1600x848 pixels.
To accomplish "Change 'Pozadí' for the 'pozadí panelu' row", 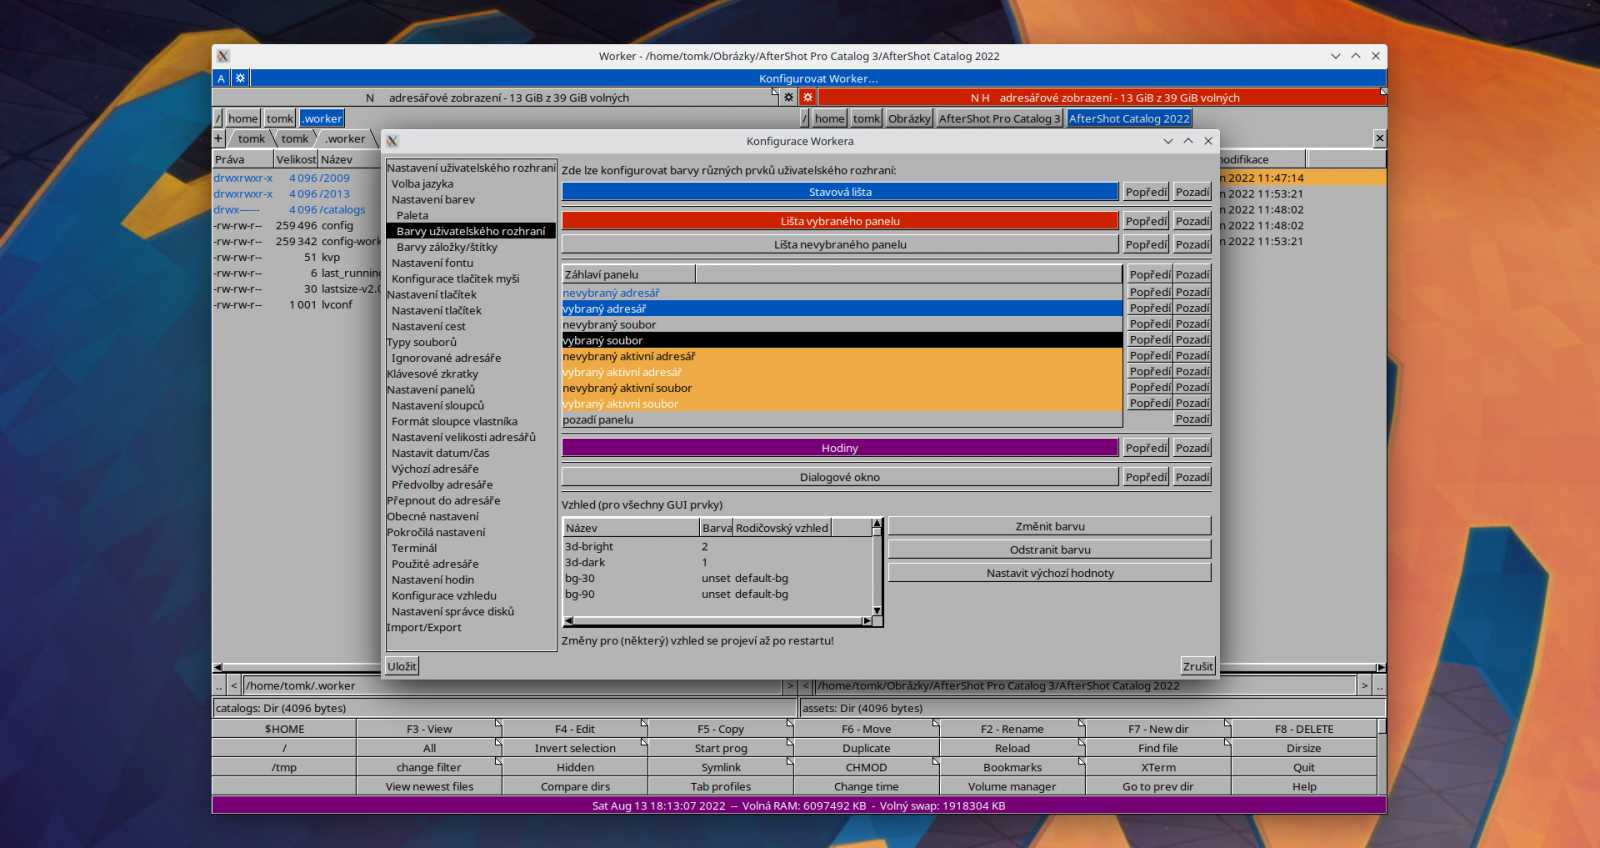I will [x=1192, y=419].
